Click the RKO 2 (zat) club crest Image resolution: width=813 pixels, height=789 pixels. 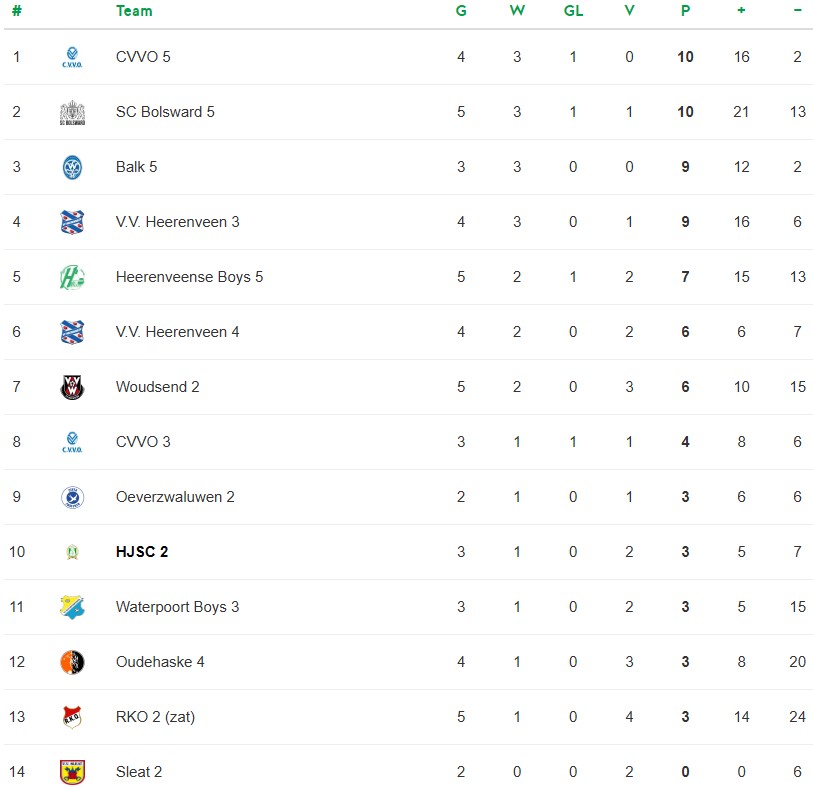point(72,717)
